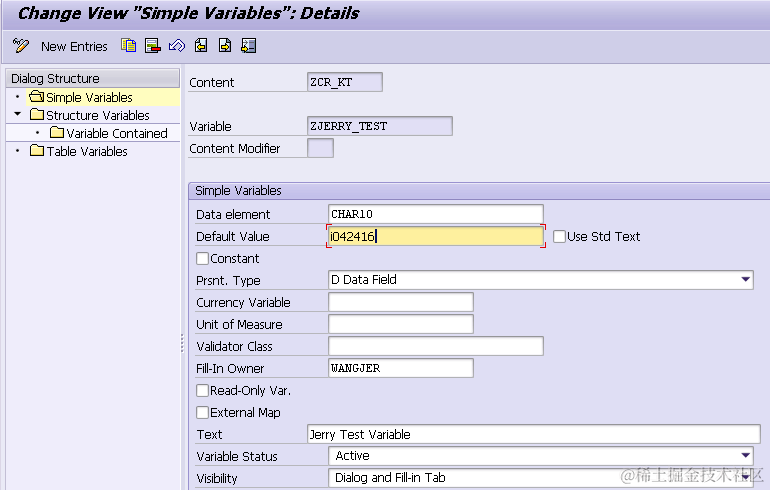
Task: Click the Display/Change pencil icon
Action: 21,46
